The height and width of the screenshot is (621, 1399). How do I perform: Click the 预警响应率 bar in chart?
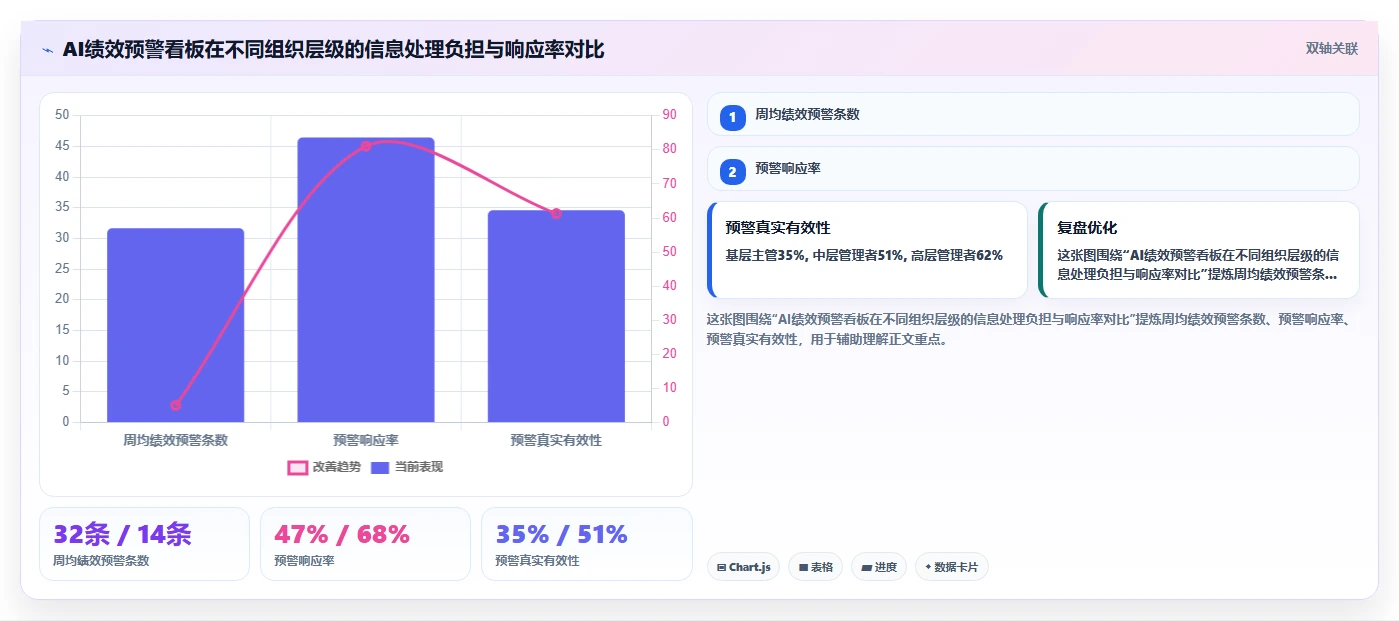[x=366, y=280]
